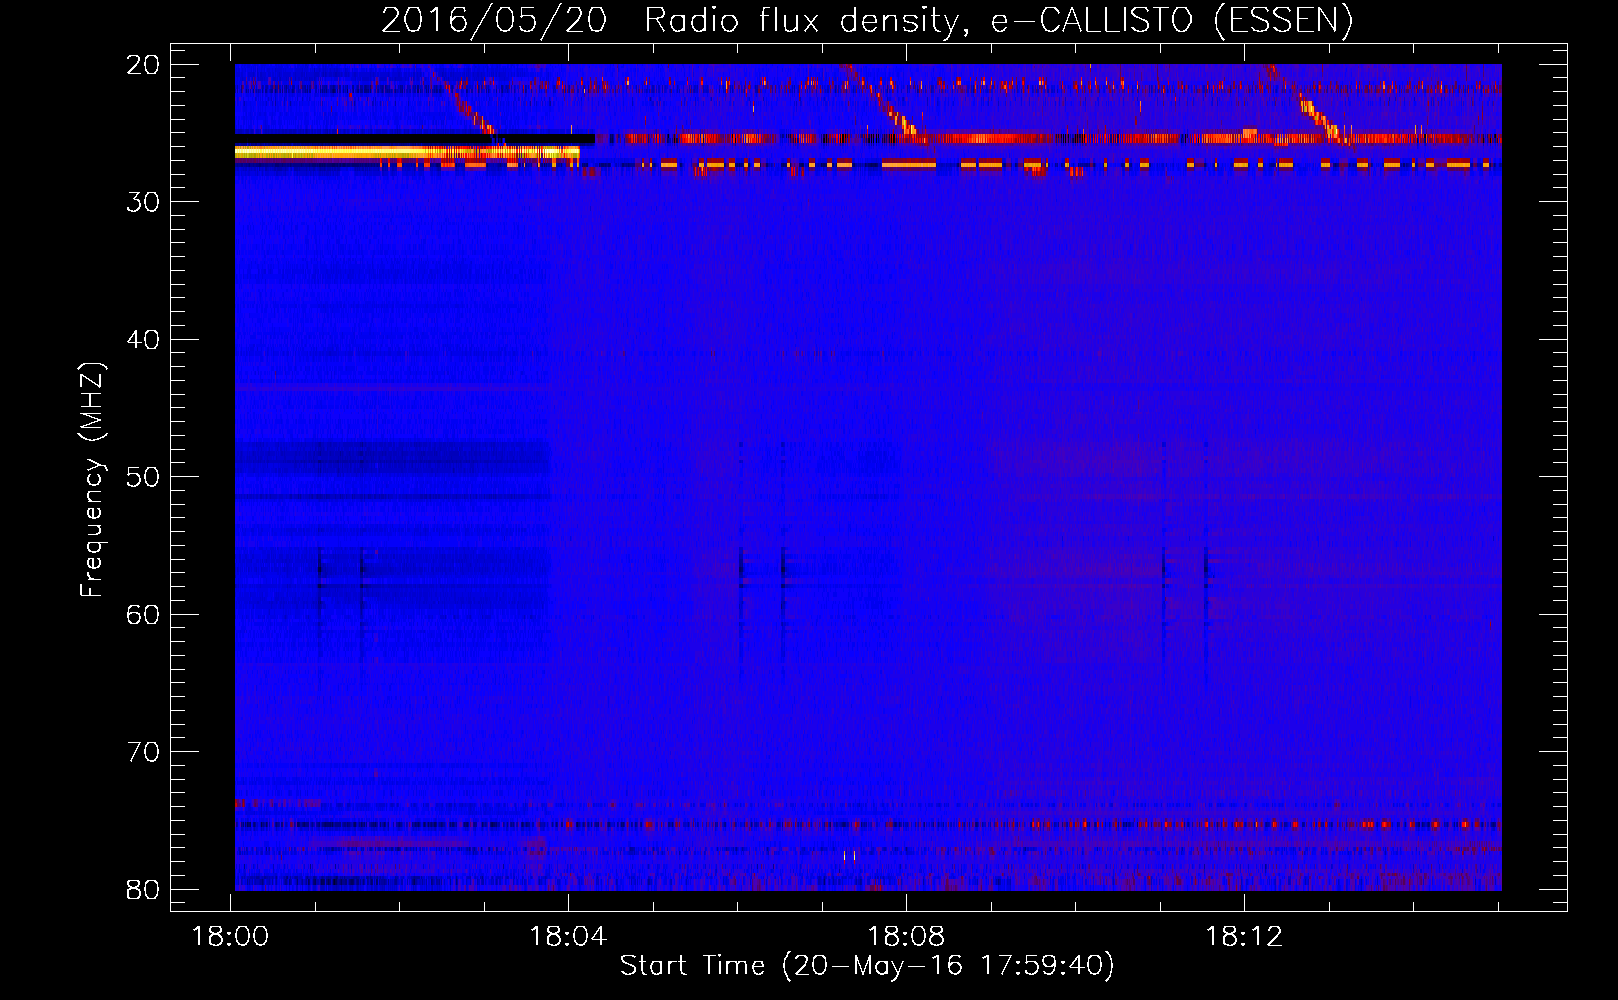
Task: Click the black horizontal bar near 25 MHz
Action: pos(414,138)
